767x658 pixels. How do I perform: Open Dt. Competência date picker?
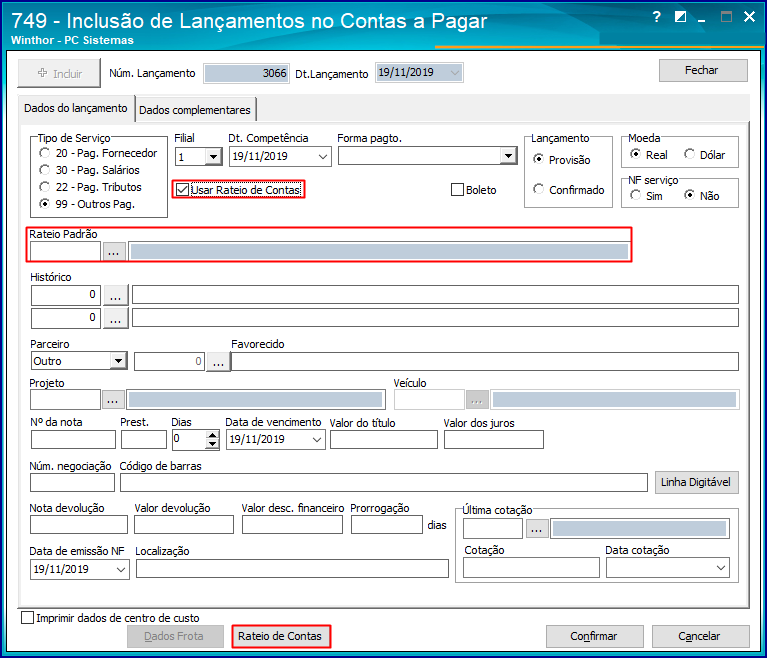click(x=322, y=157)
